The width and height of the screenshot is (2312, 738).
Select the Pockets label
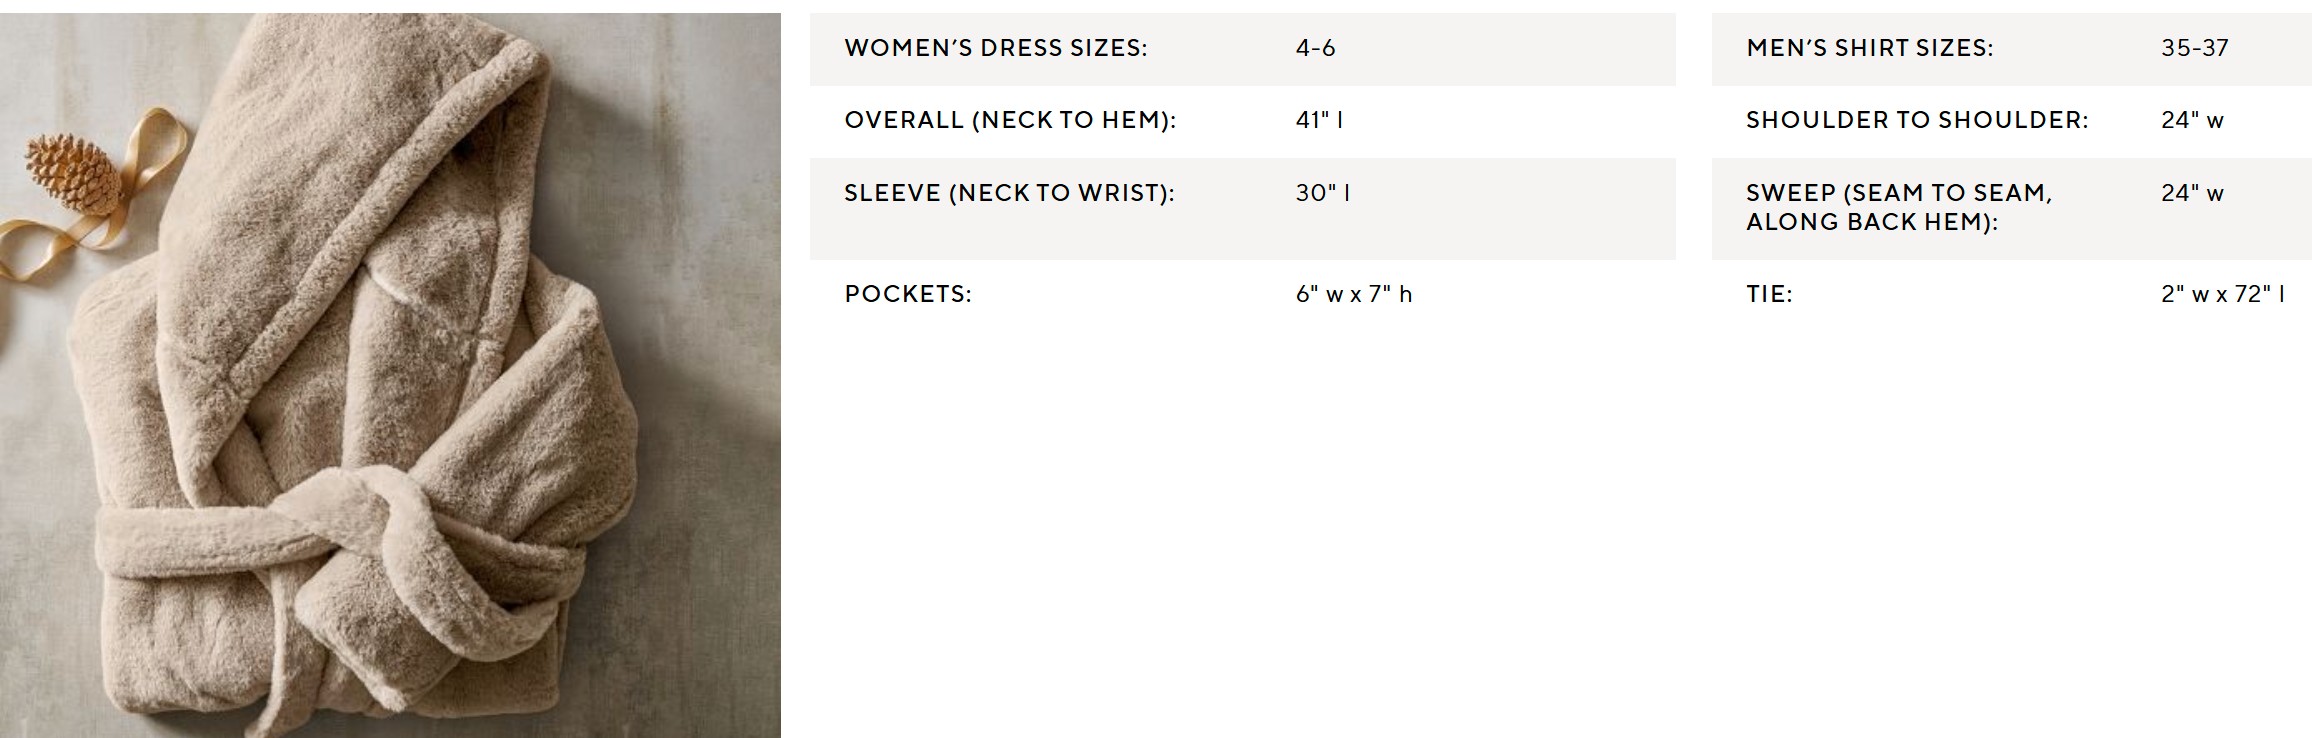click(x=908, y=294)
